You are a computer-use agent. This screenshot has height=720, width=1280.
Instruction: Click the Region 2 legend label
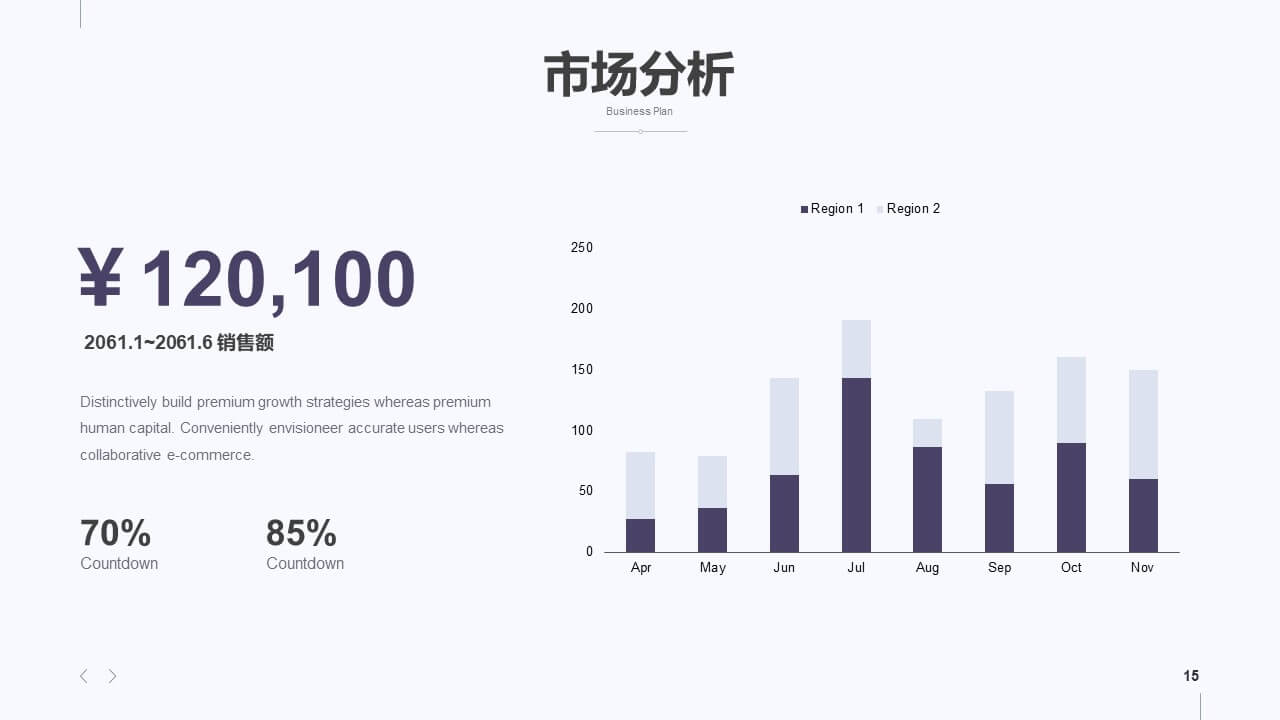(913, 209)
